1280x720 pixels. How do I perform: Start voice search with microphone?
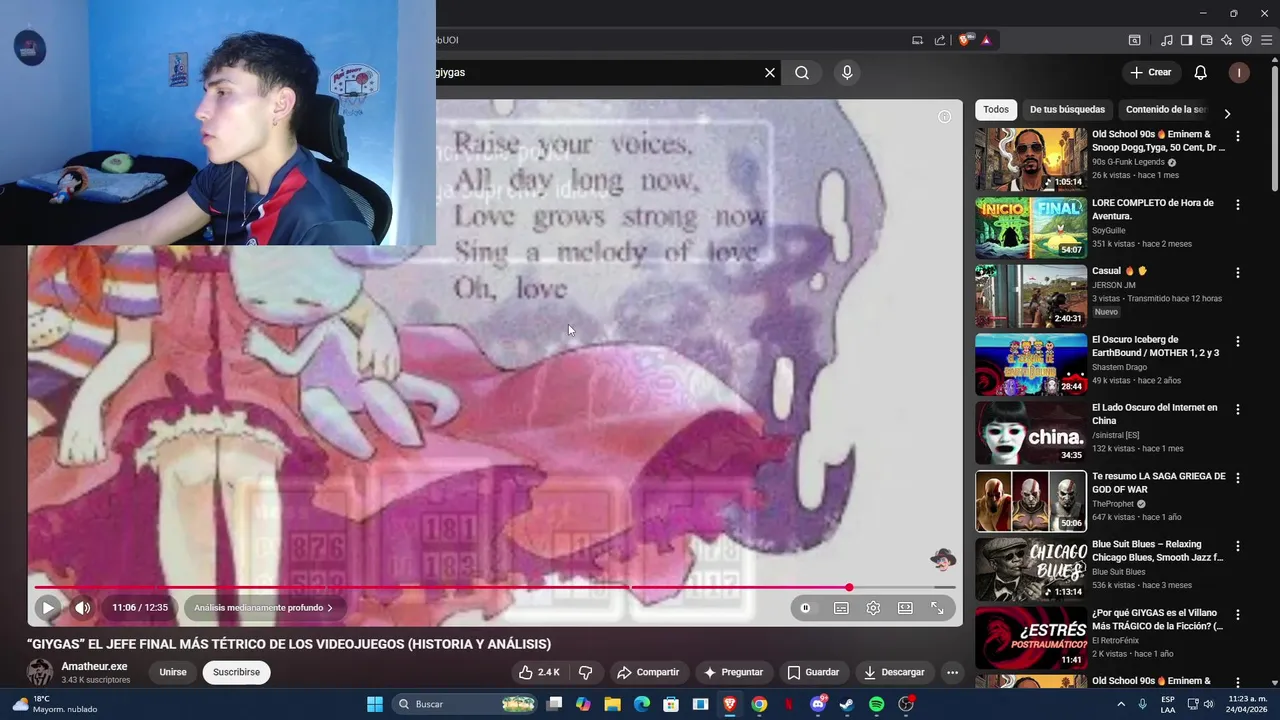(x=847, y=72)
